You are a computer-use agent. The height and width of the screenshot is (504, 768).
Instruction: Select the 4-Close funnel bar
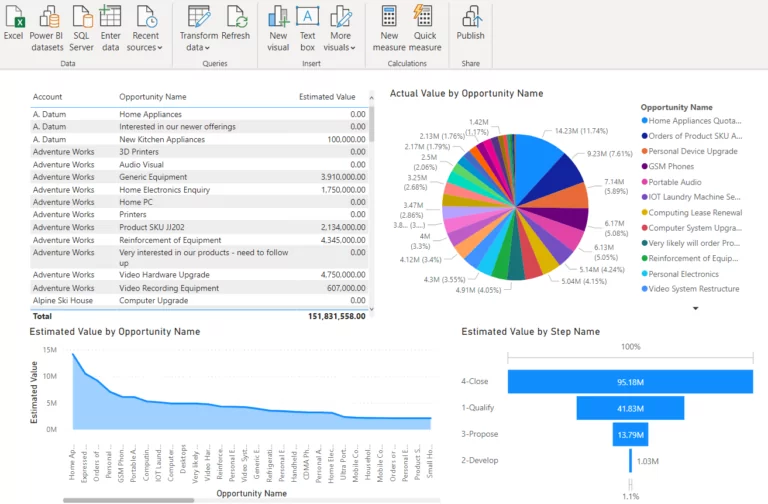pos(630,382)
